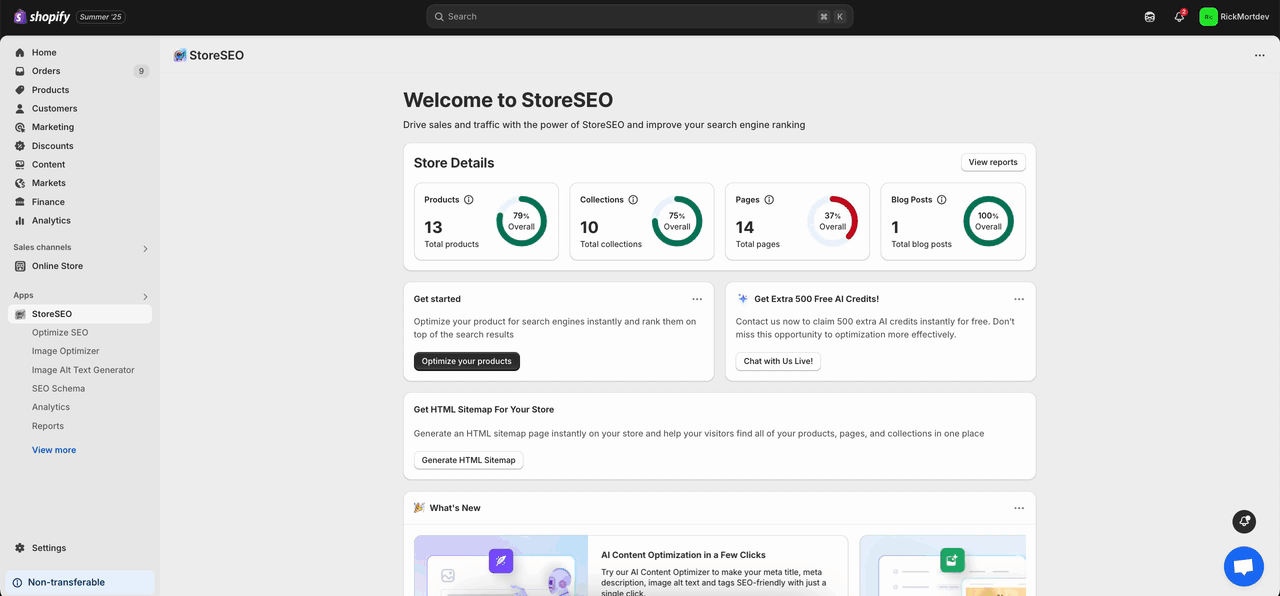Open the Get started card three-dot menu
The width and height of the screenshot is (1280, 596).
(x=697, y=299)
